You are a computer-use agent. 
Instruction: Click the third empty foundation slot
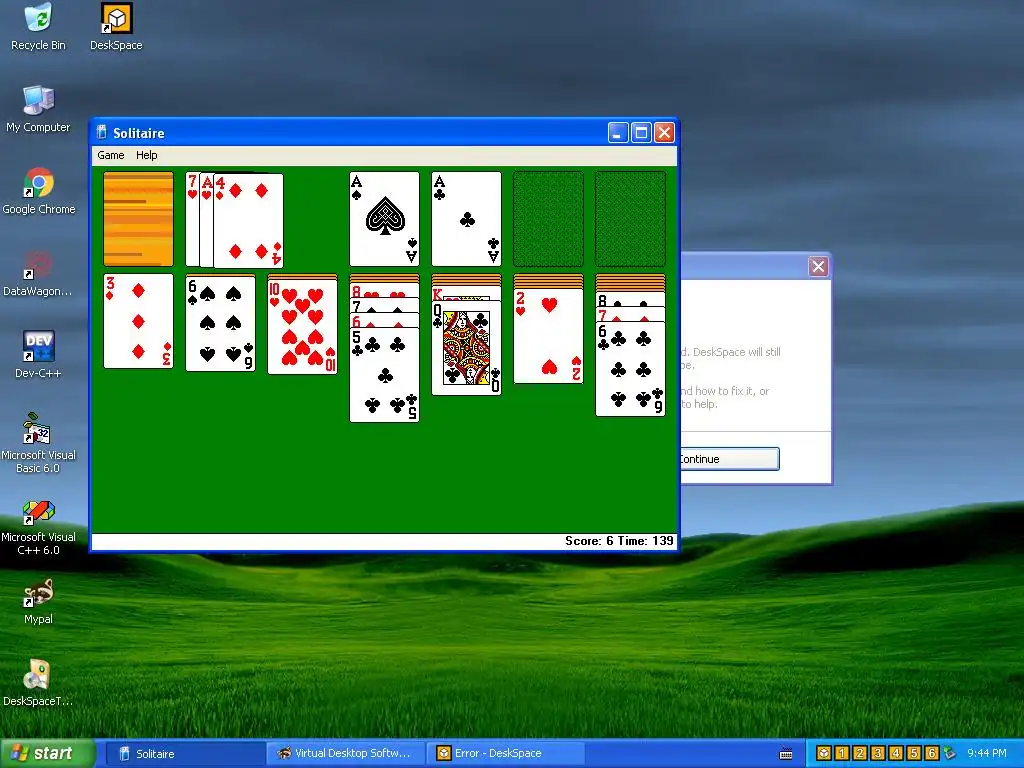click(x=549, y=219)
